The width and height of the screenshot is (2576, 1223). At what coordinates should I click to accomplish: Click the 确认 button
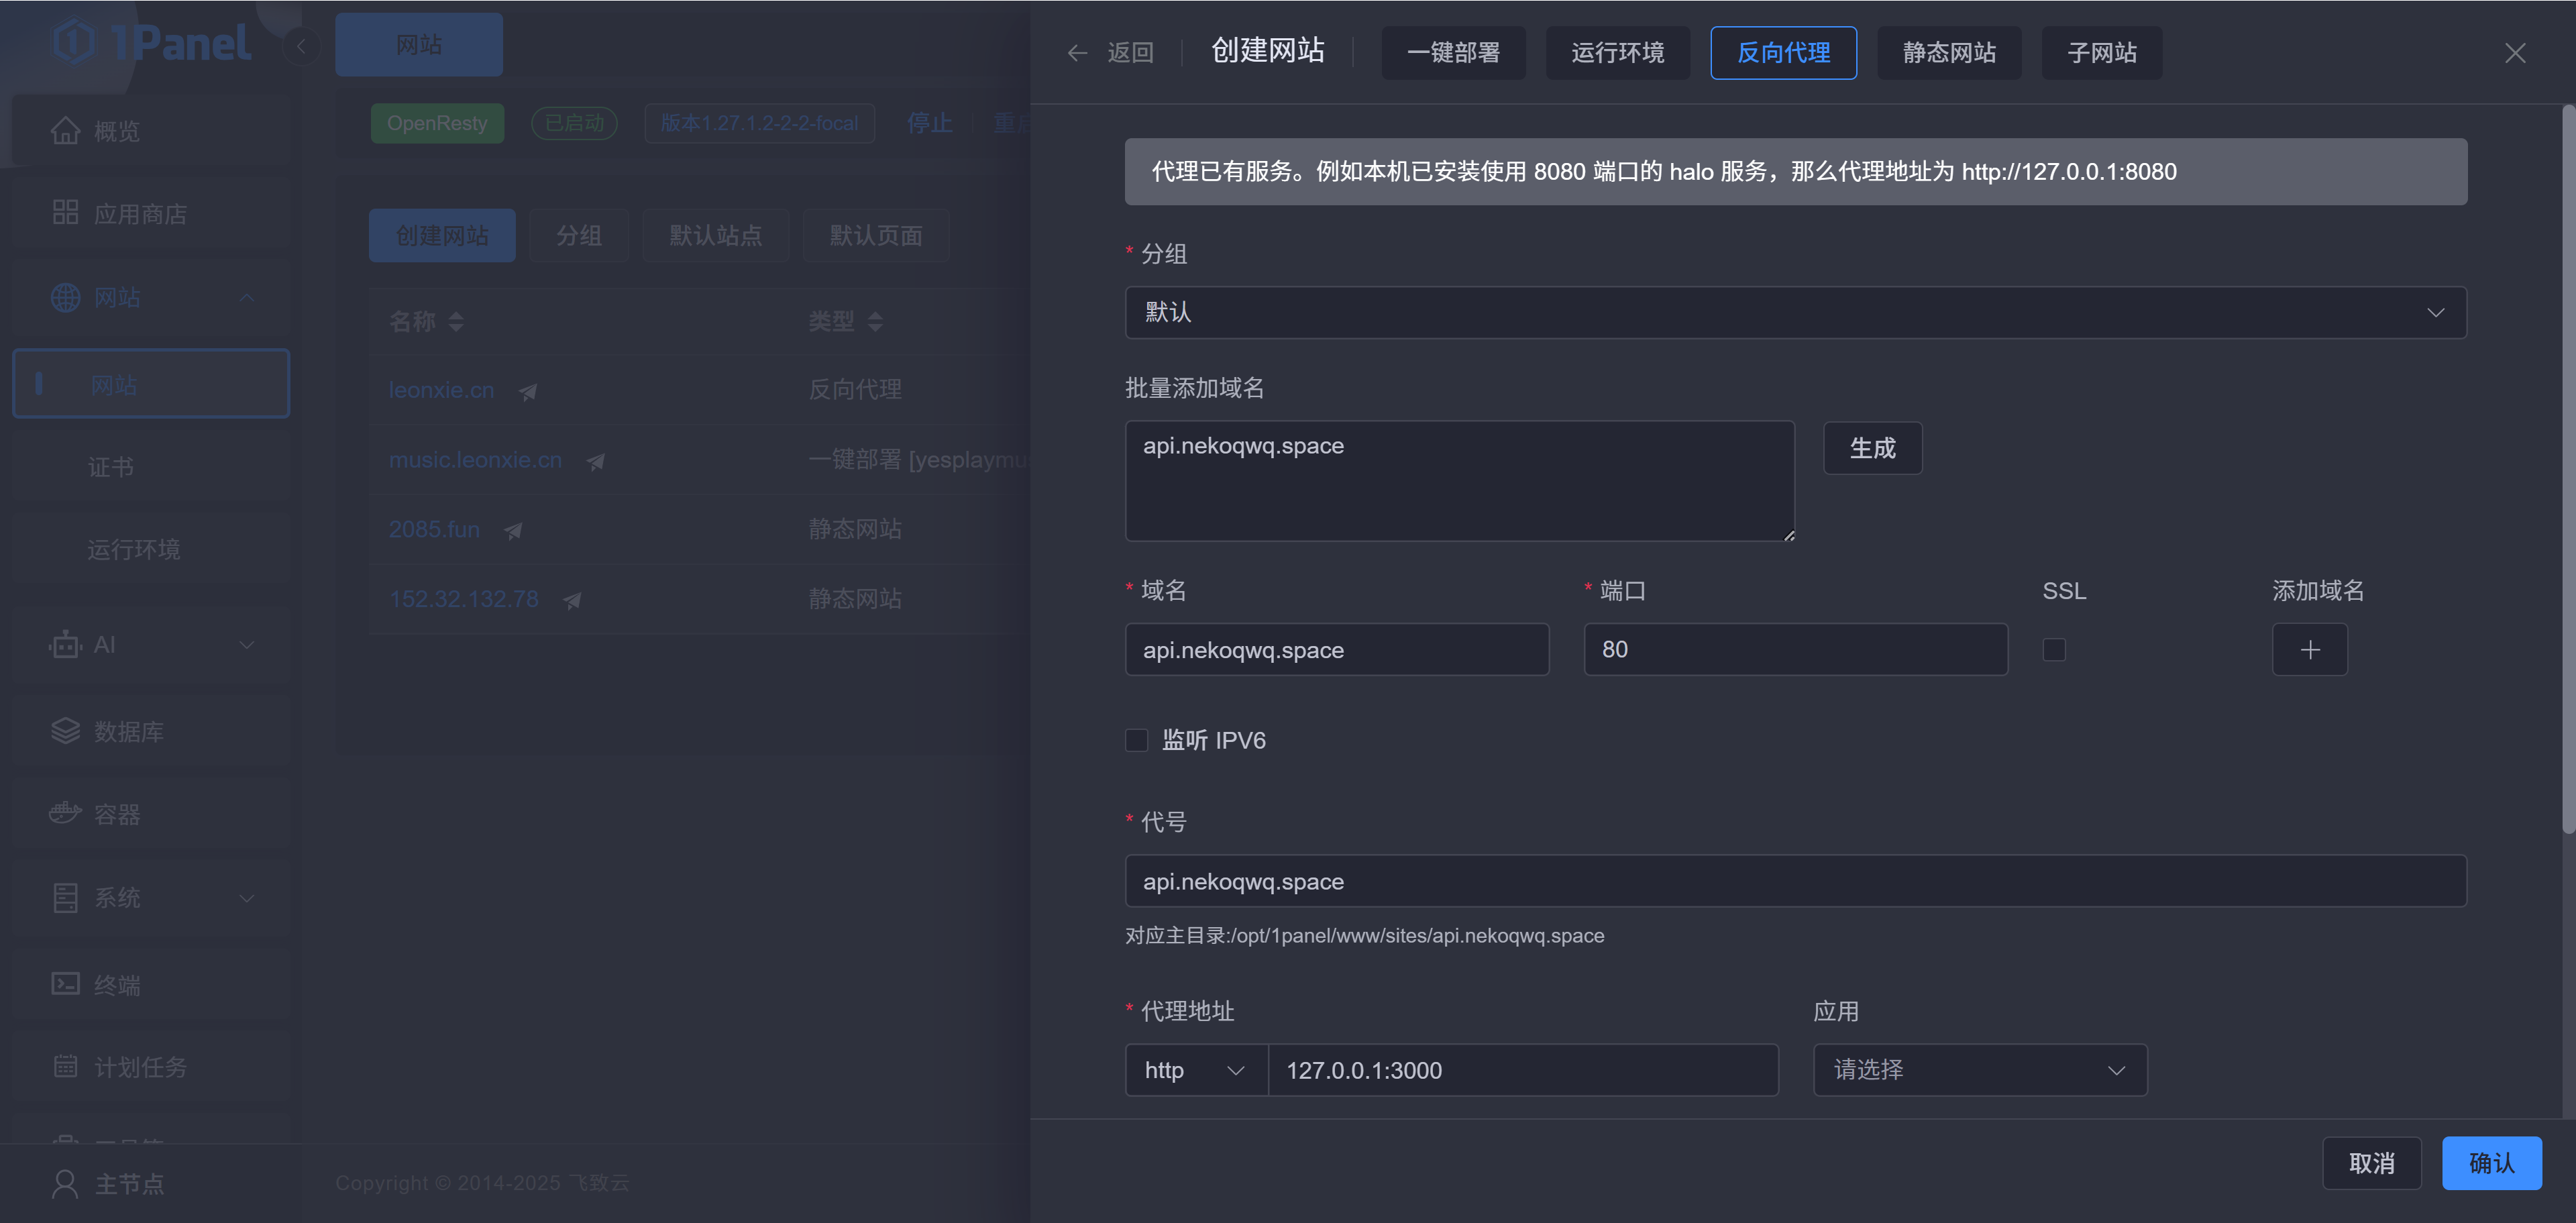[2491, 1163]
